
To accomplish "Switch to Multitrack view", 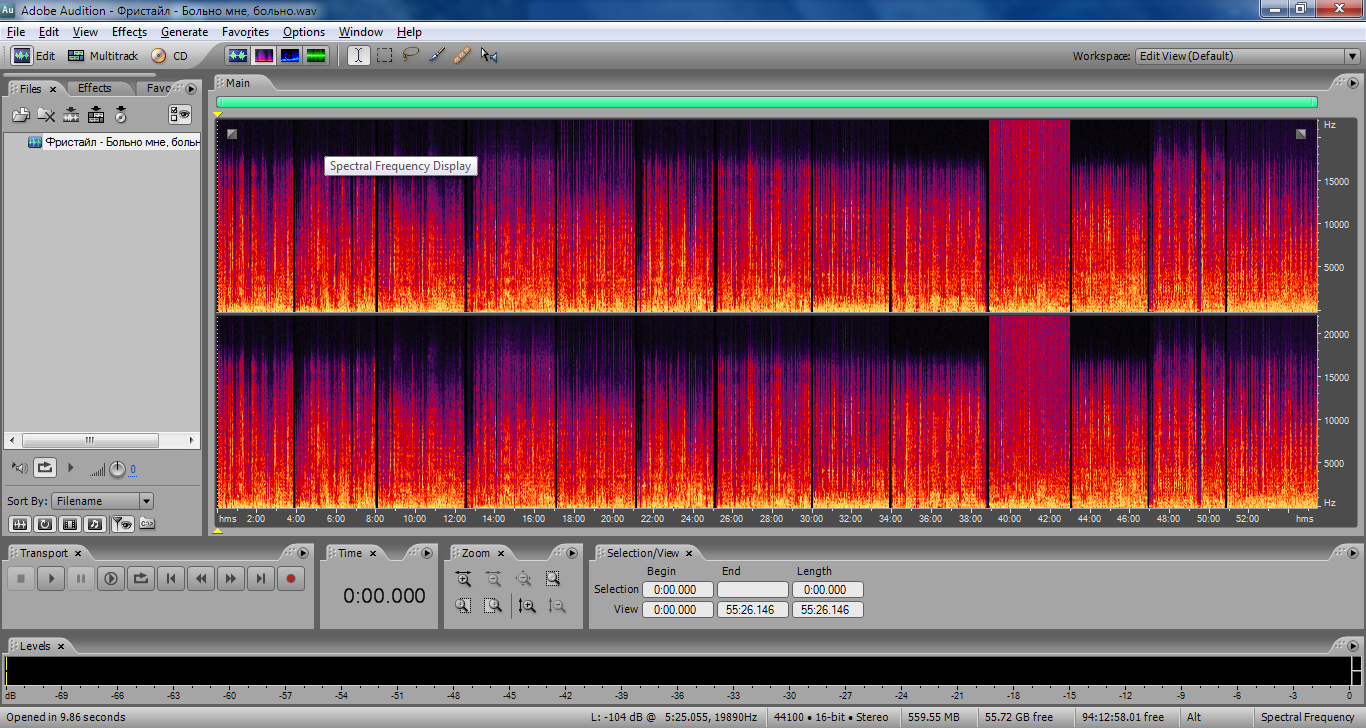I will point(103,56).
